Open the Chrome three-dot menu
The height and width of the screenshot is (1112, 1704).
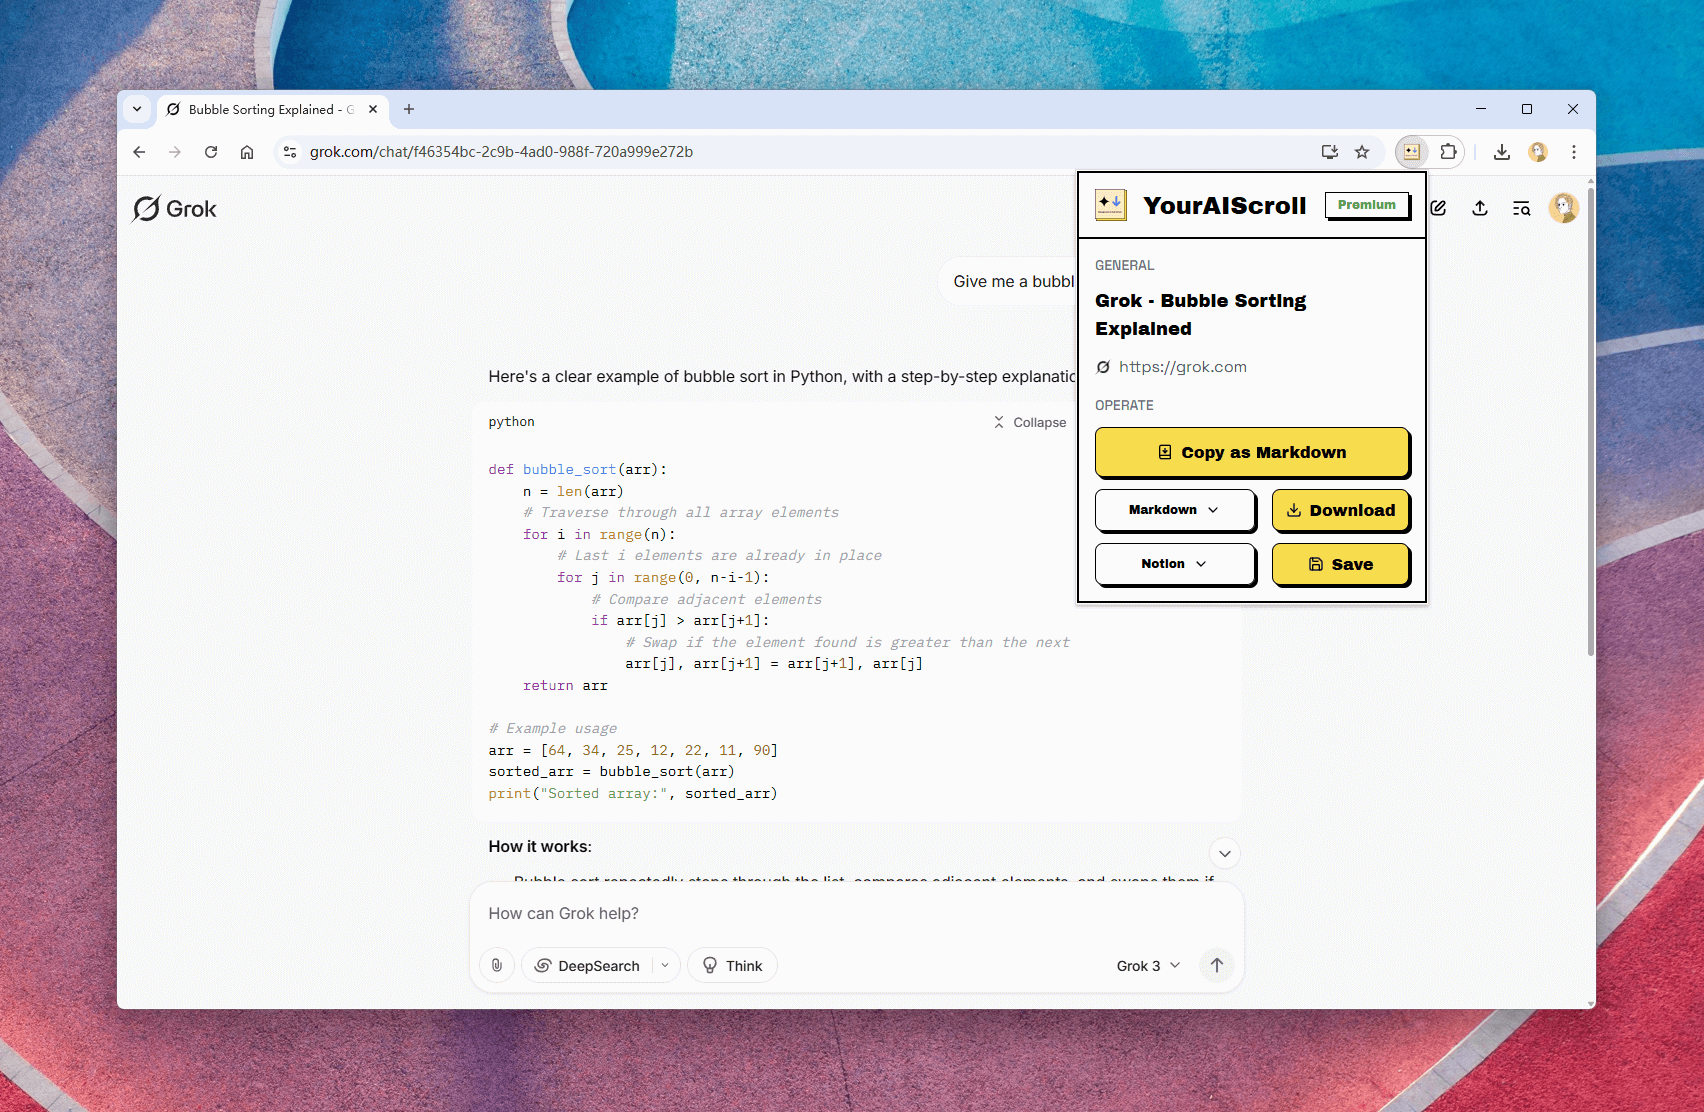pos(1574,152)
